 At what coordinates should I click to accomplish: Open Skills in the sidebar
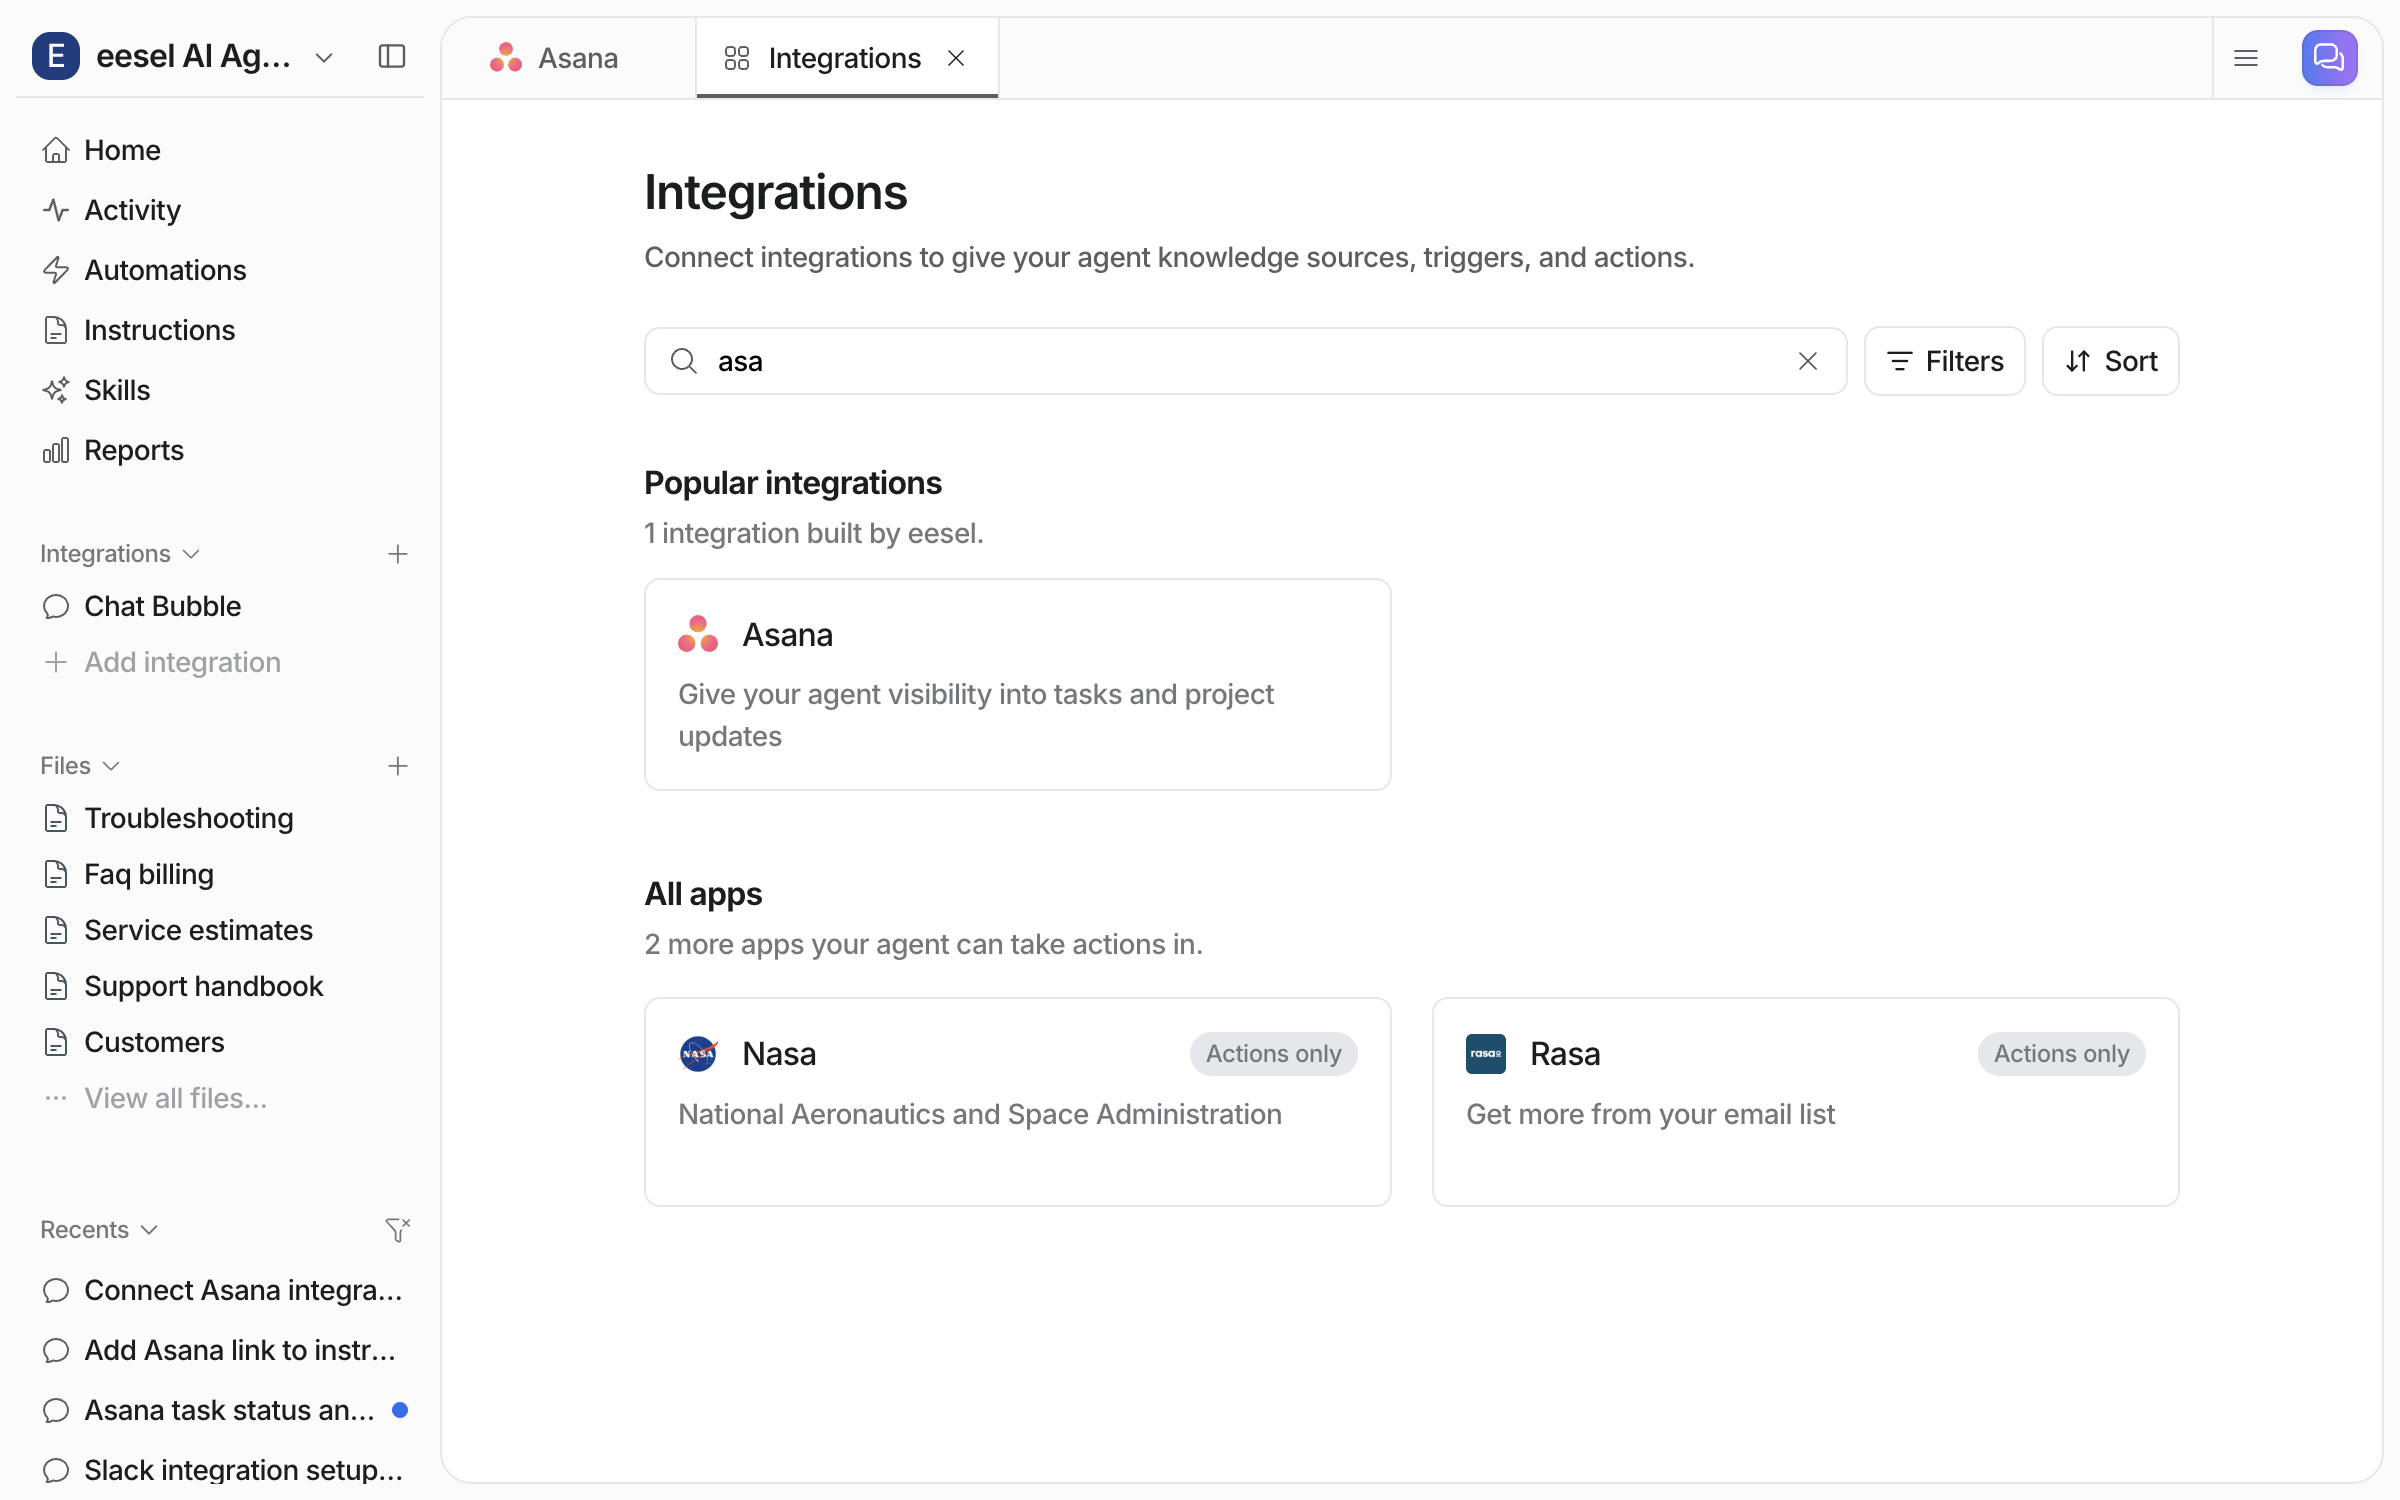click(220, 390)
